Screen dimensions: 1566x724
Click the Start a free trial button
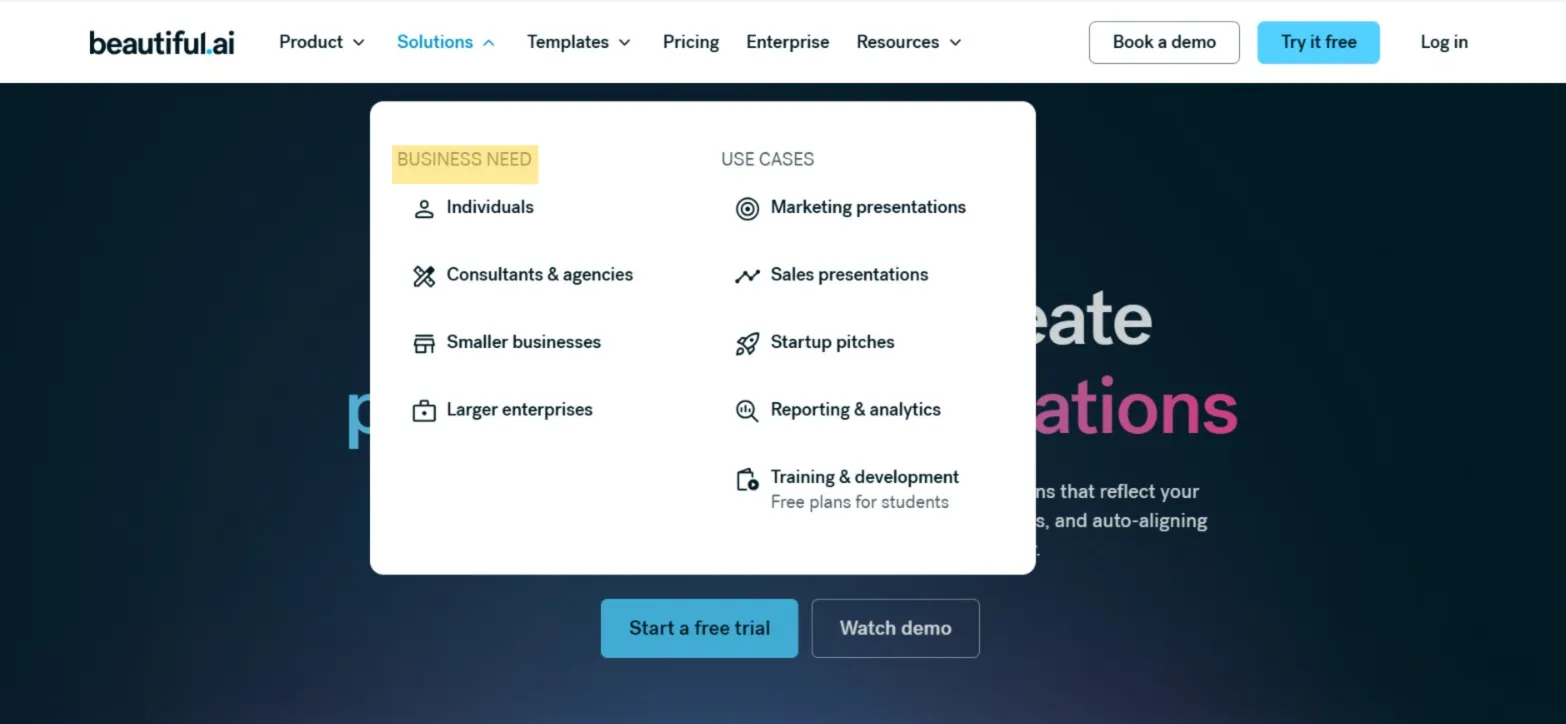(x=699, y=628)
